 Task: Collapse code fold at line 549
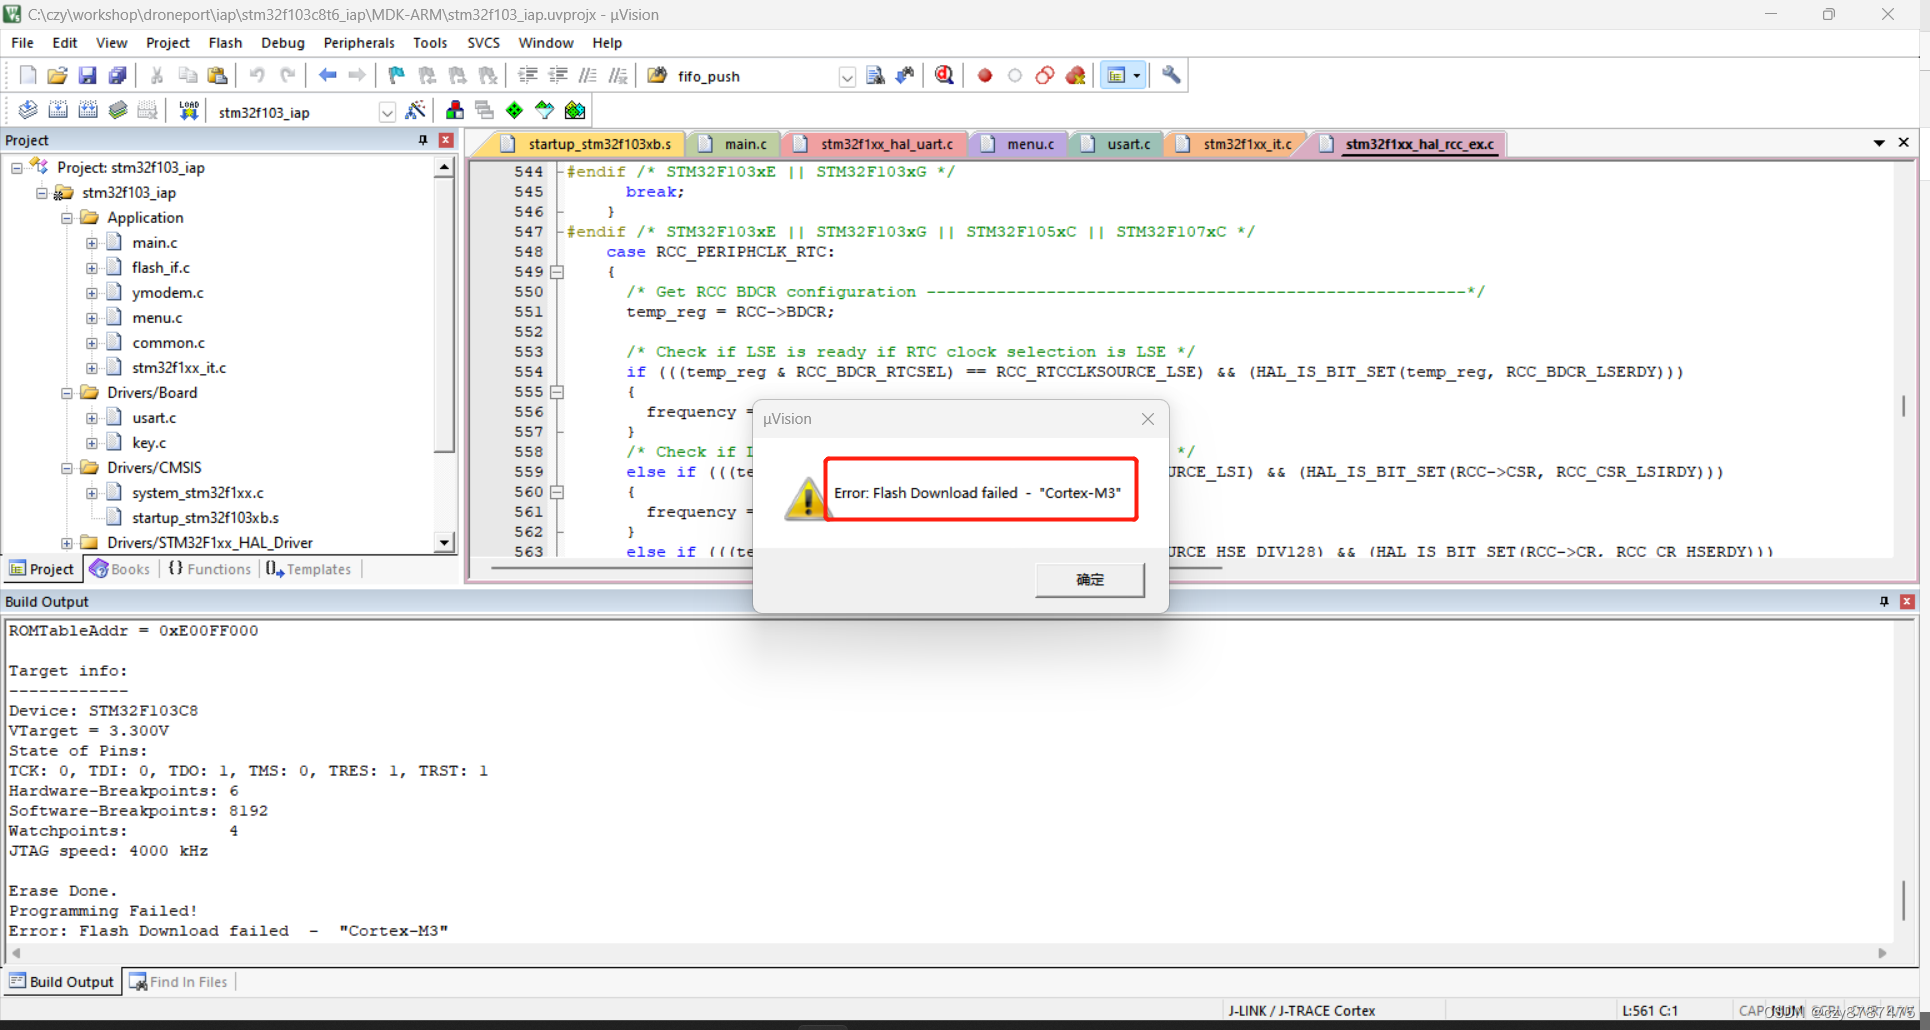point(557,272)
